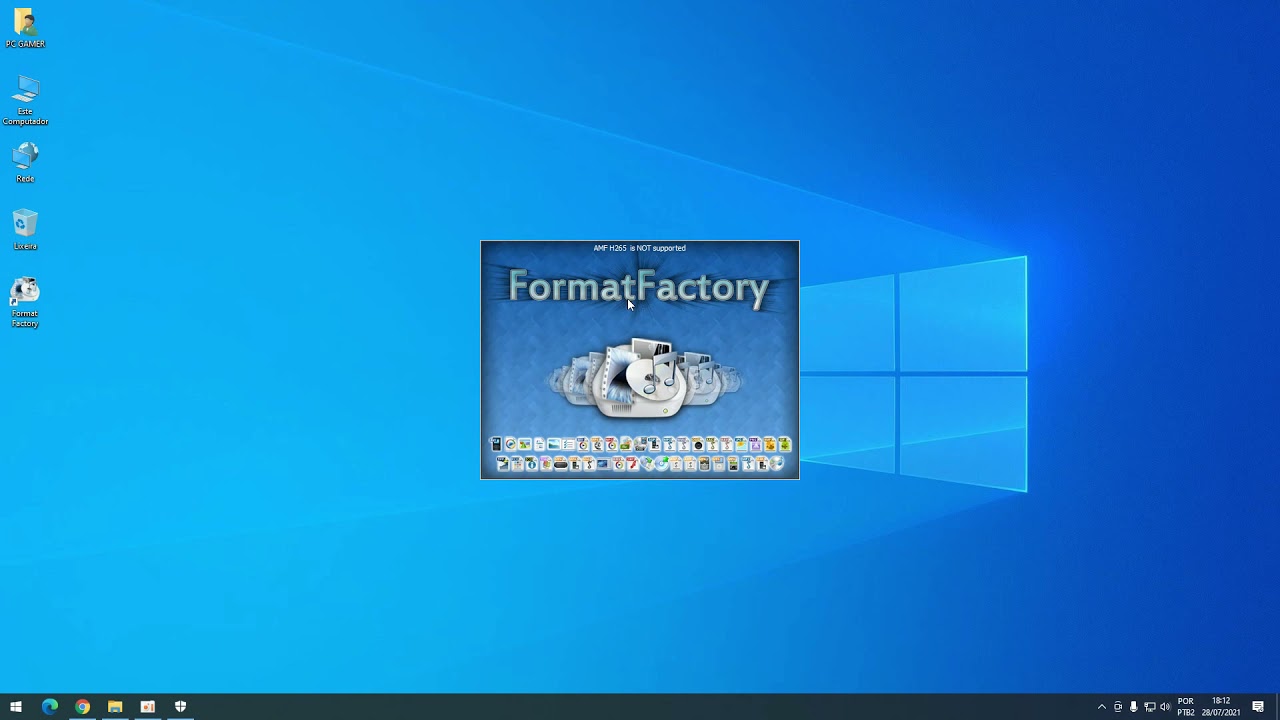Click the Show Desktop strip at taskbar end

[x=1277, y=707]
